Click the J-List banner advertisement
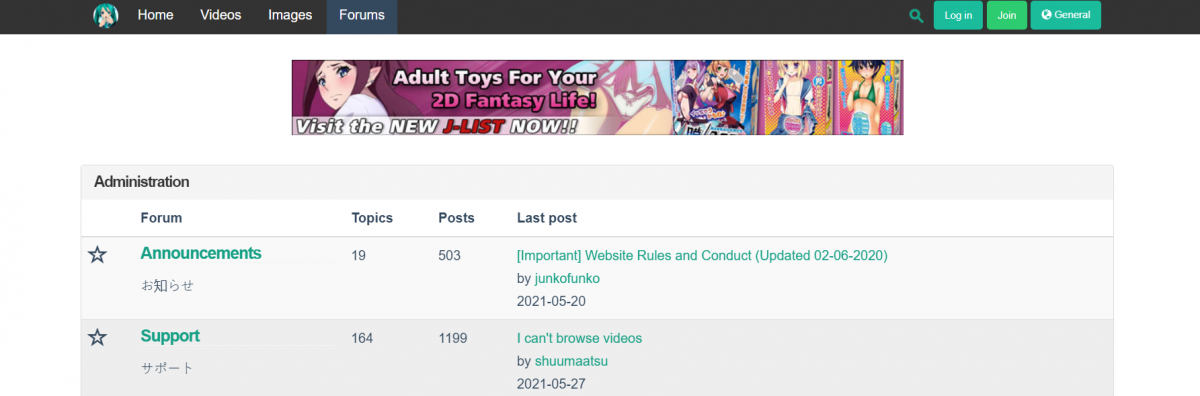The height and width of the screenshot is (396, 1200). (598, 97)
